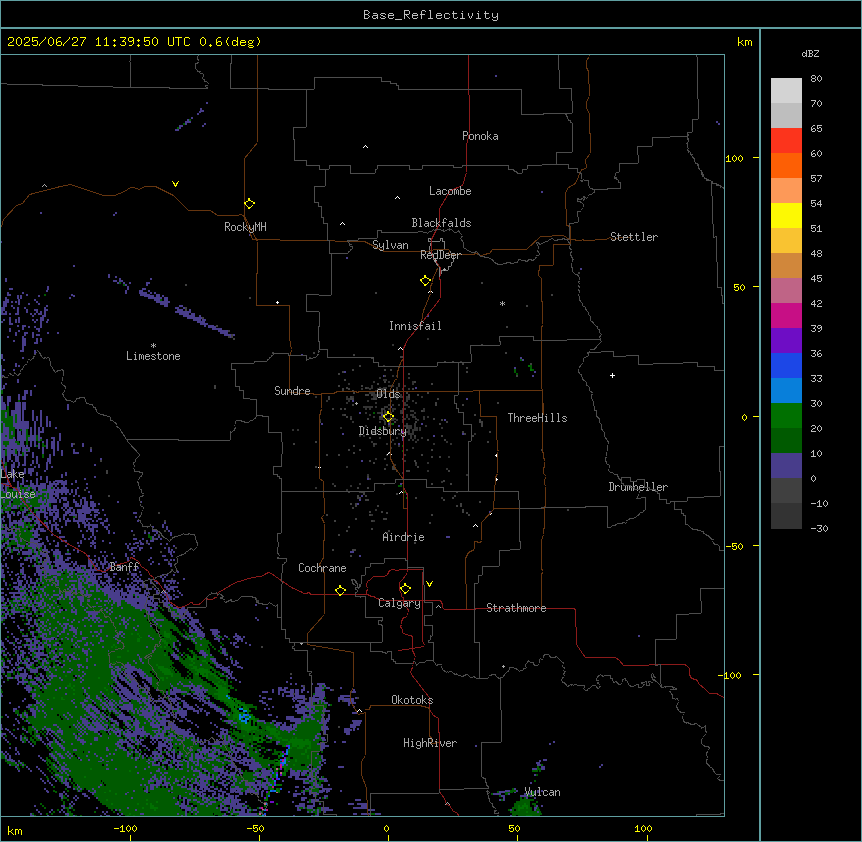The width and height of the screenshot is (862, 842).
Task: Click the Stettler city label
Action: (x=634, y=237)
